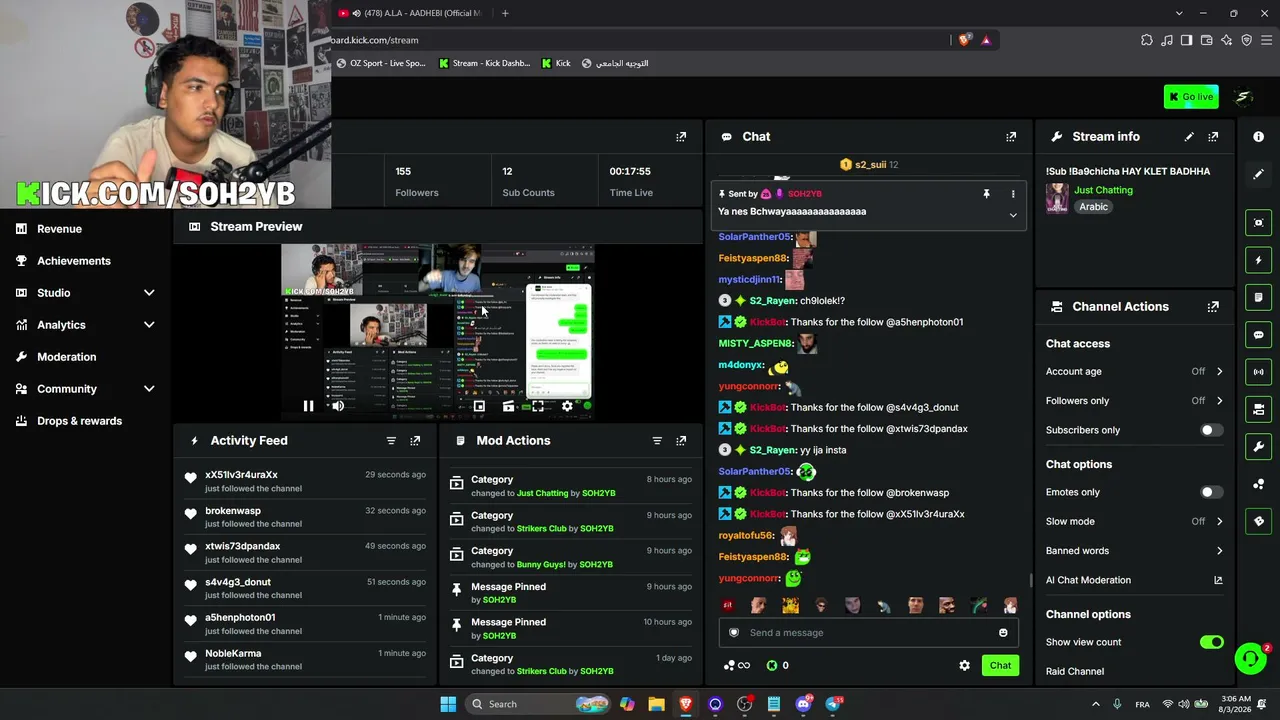Select the brokenwasp follow entry
The width and height of the screenshot is (1280, 720).
[305, 517]
